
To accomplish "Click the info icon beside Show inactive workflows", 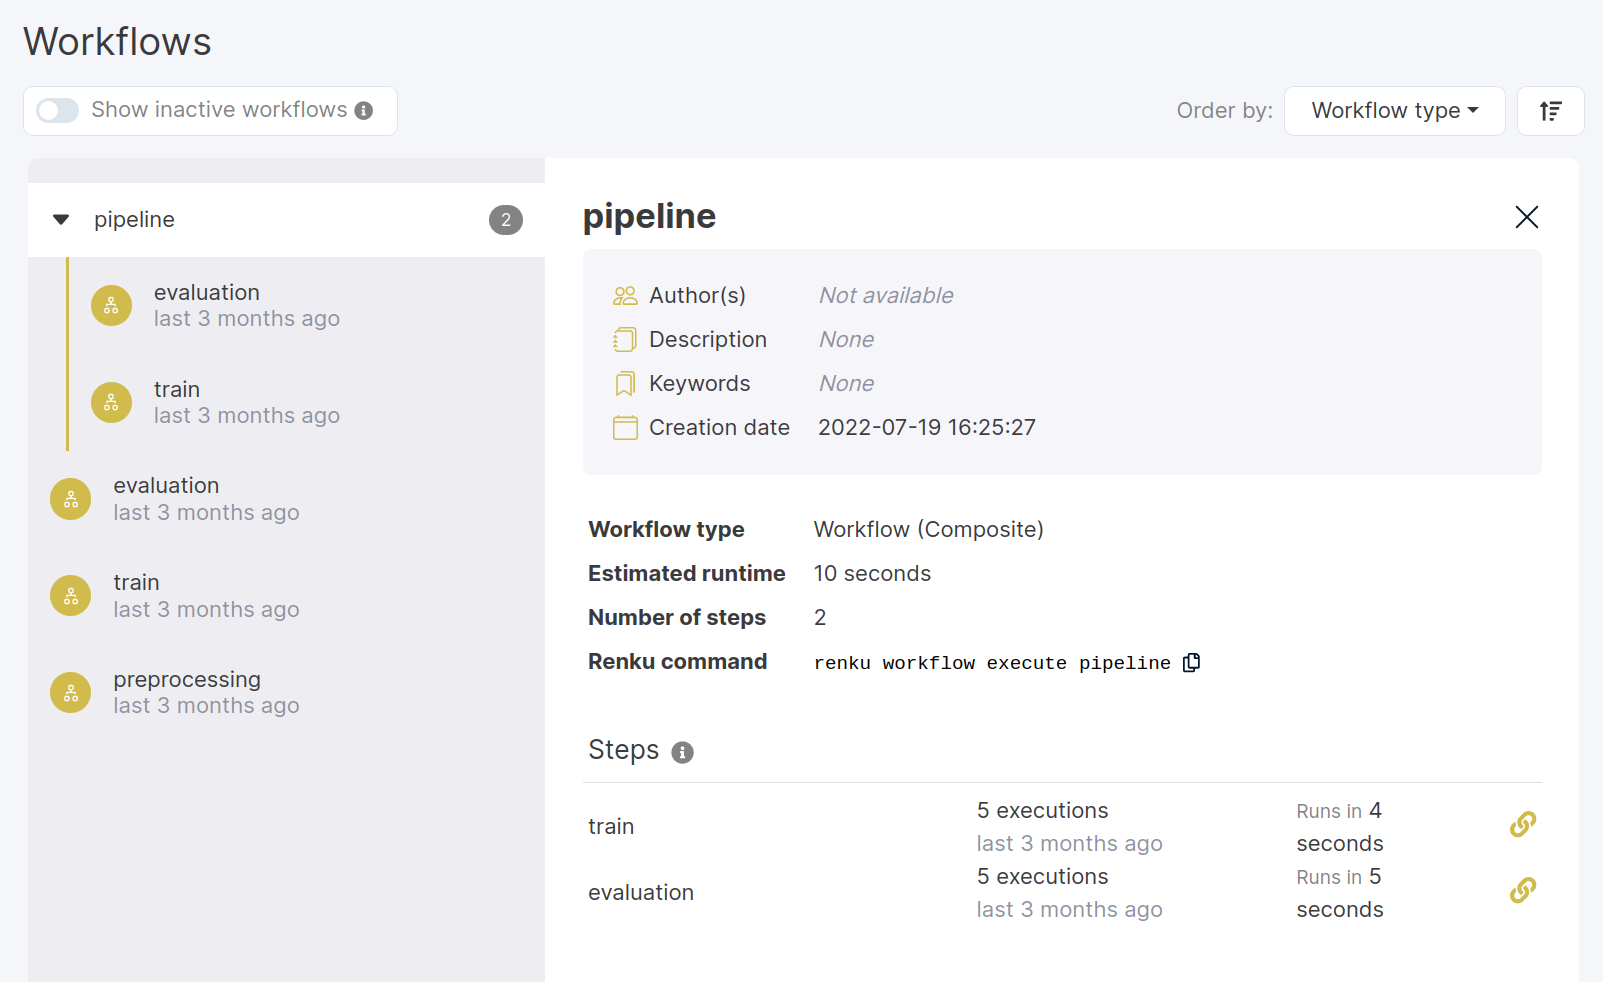I will [x=364, y=111].
